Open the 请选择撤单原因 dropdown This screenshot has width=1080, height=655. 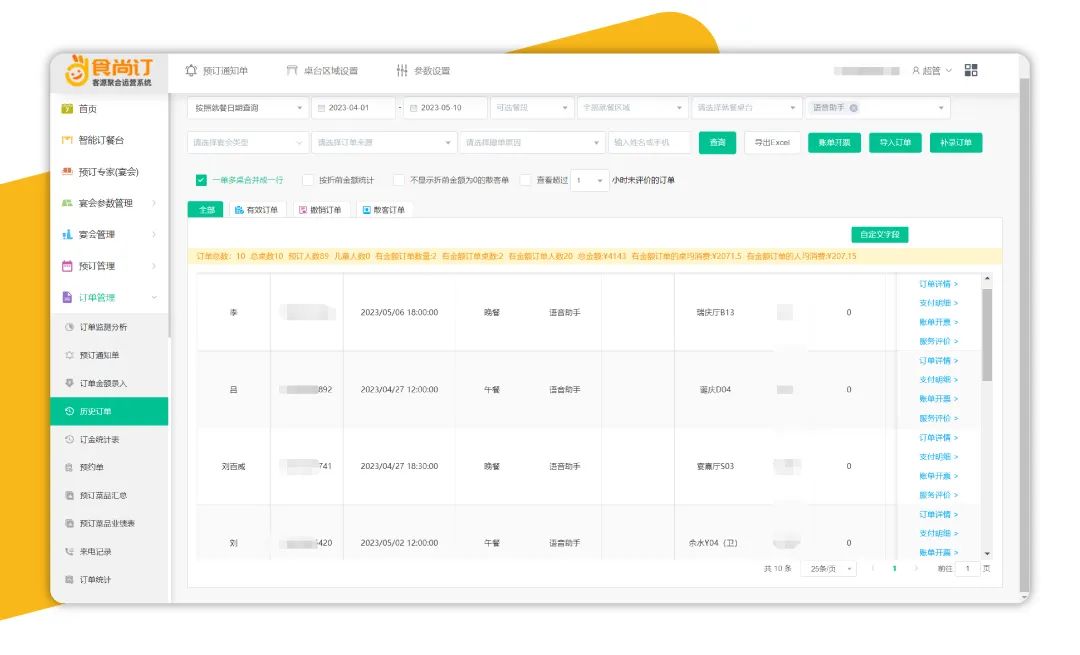click(x=532, y=143)
